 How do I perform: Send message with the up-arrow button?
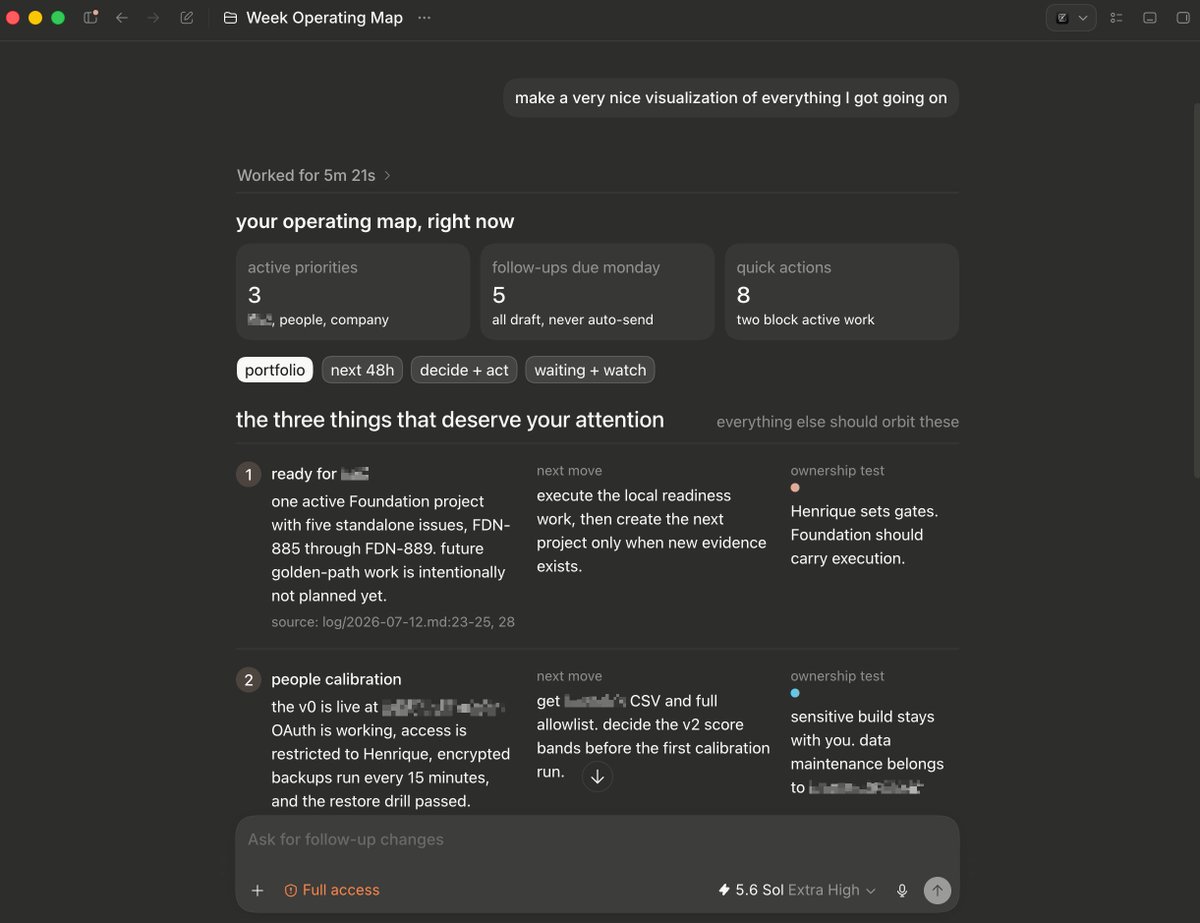pyautogui.click(x=937, y=890)
